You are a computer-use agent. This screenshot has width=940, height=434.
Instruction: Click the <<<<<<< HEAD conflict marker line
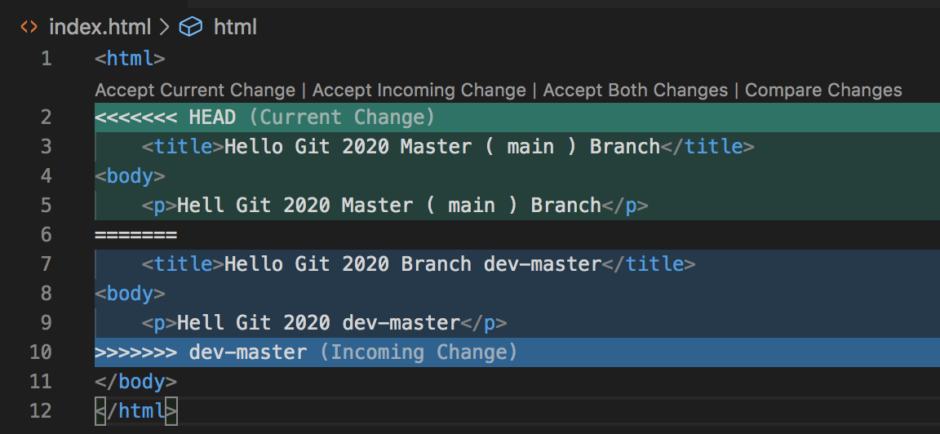(517, 117)
